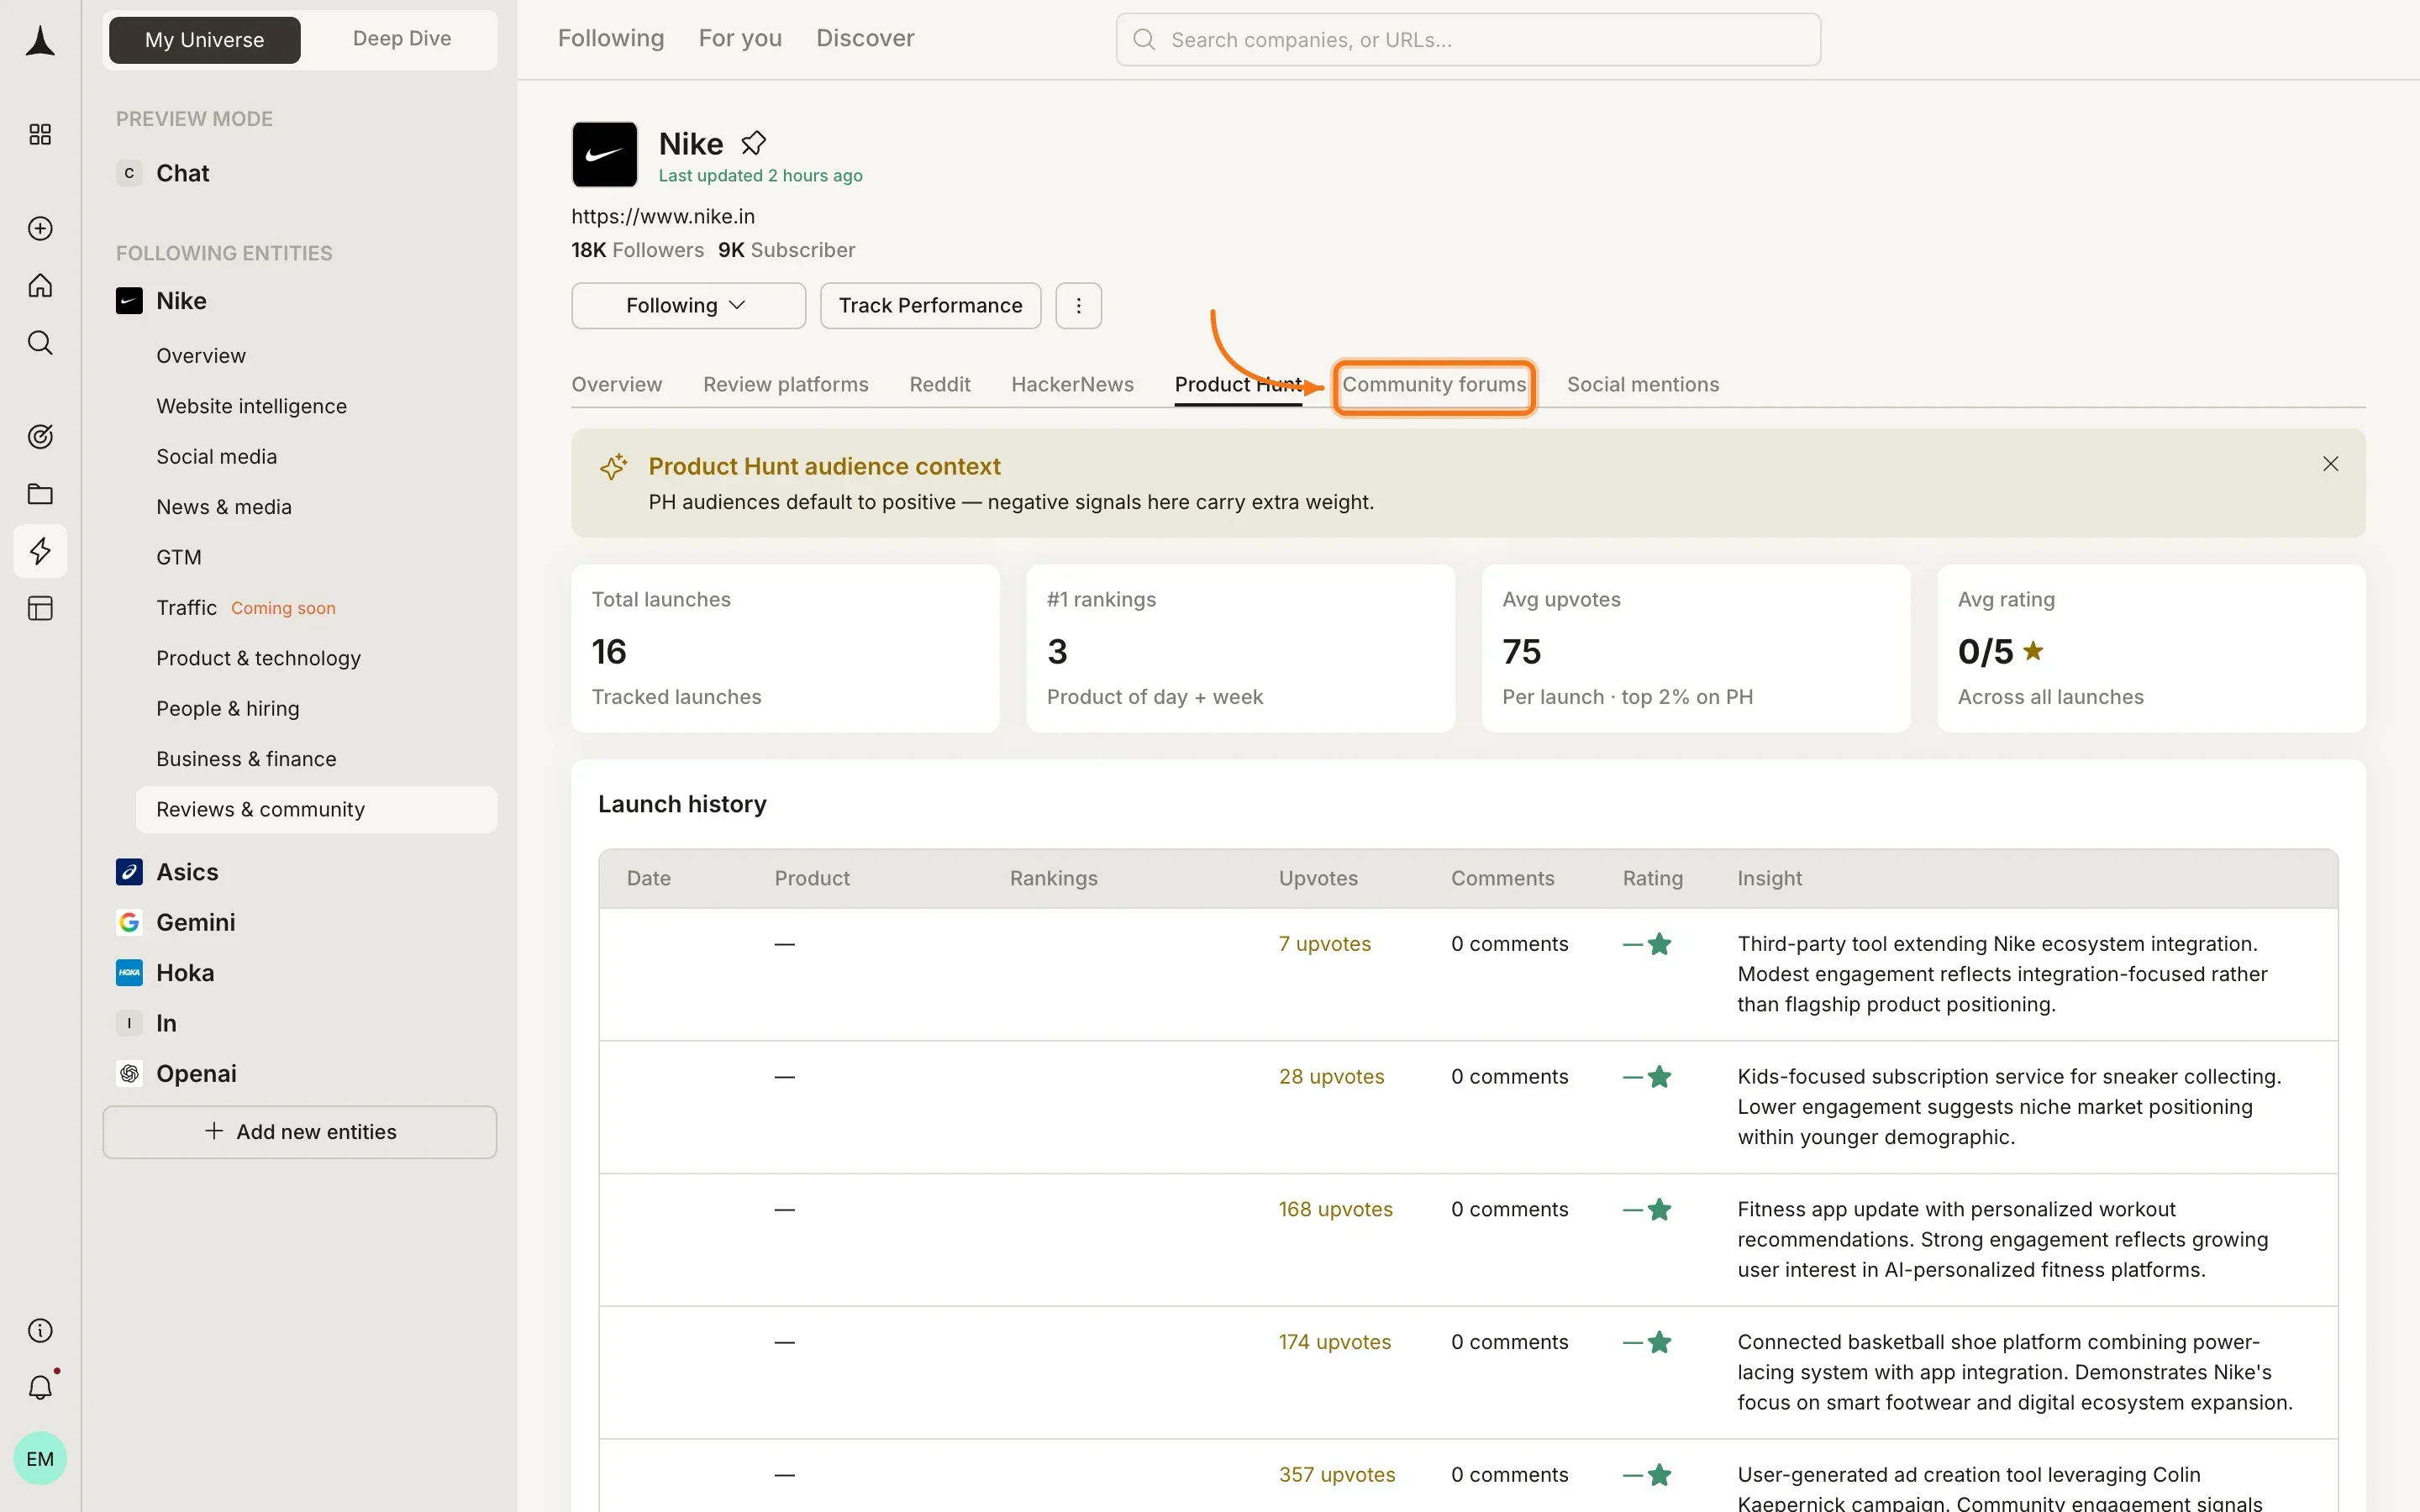Open People & hiring in sidebar
The width and height of the screenshot is (2420, 1512).
pyautogui.click(x=228, y=709)
